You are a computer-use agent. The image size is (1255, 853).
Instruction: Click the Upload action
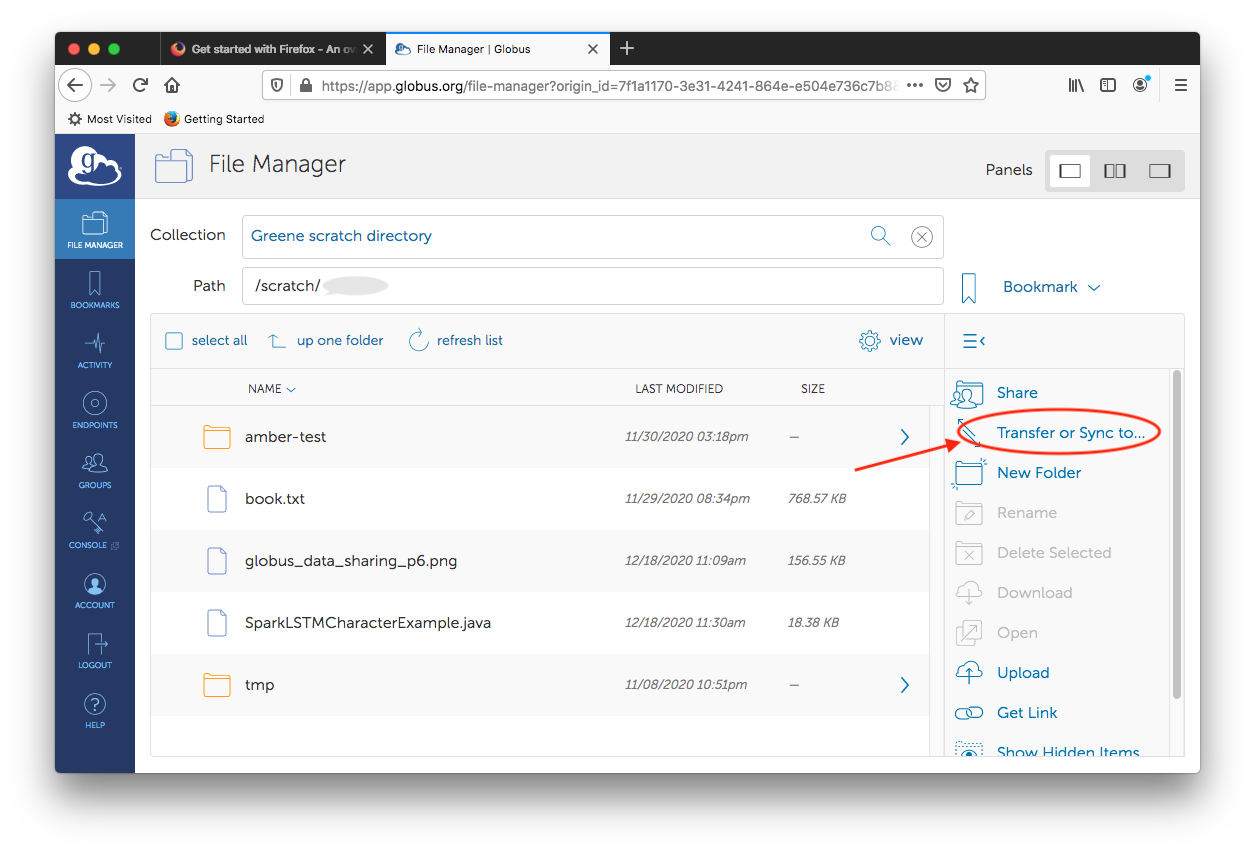tap(1022, 673)
